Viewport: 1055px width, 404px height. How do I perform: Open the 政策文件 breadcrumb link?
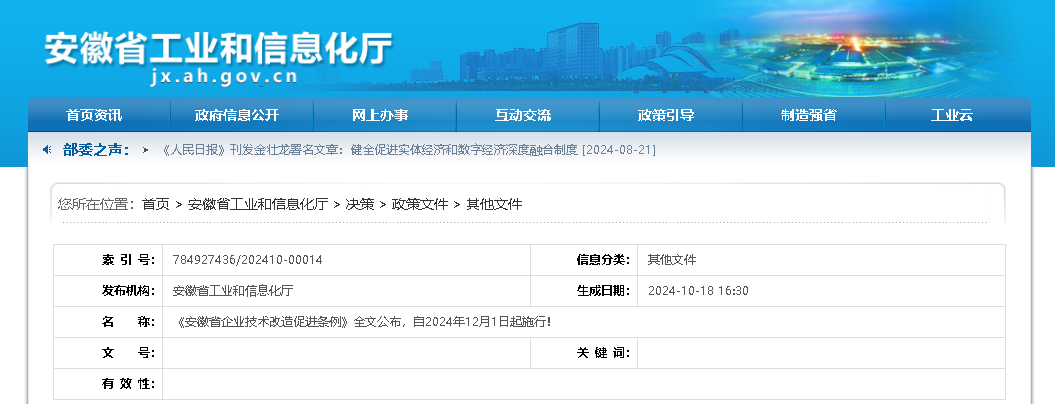point(420,204)
